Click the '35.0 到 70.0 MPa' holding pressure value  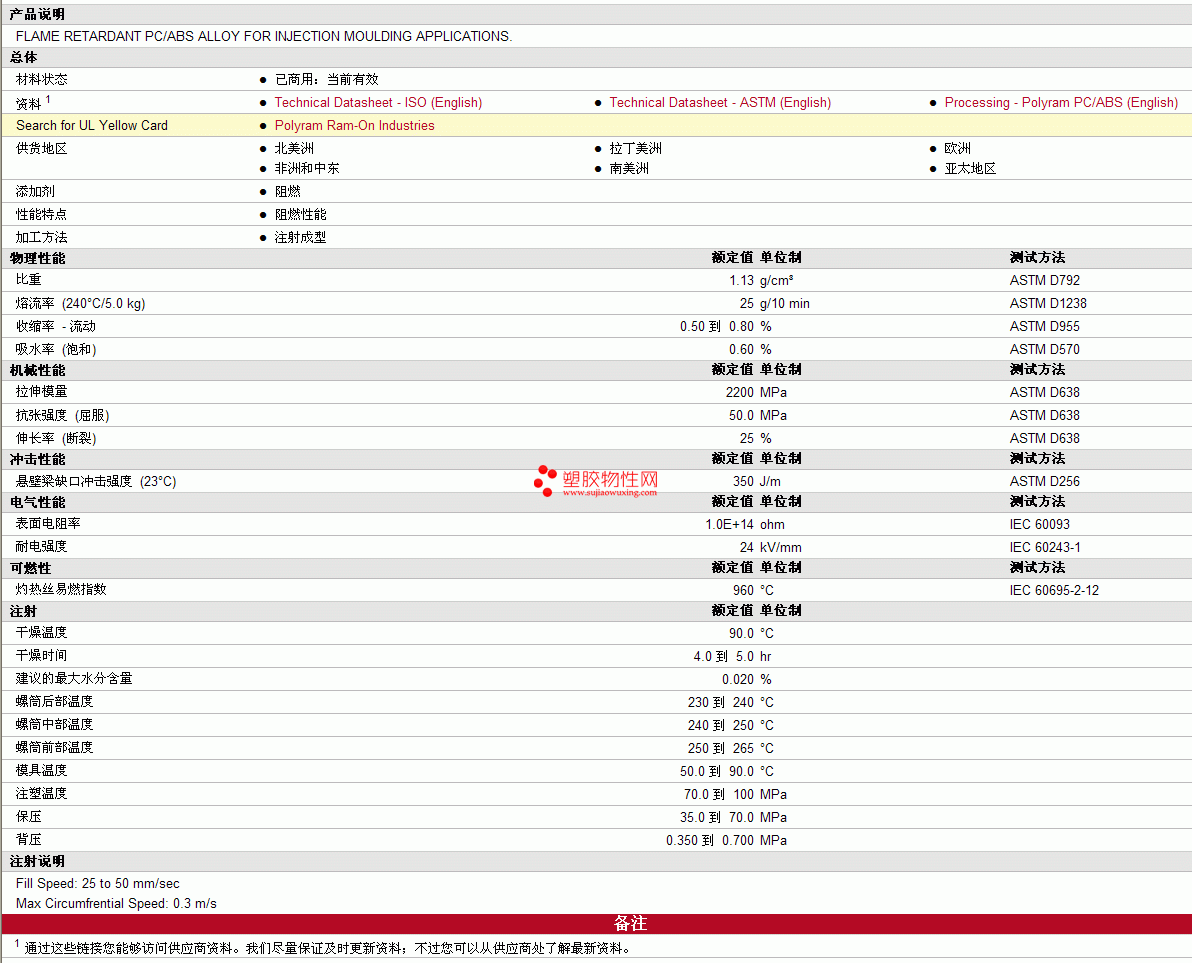tap(734, 817)
